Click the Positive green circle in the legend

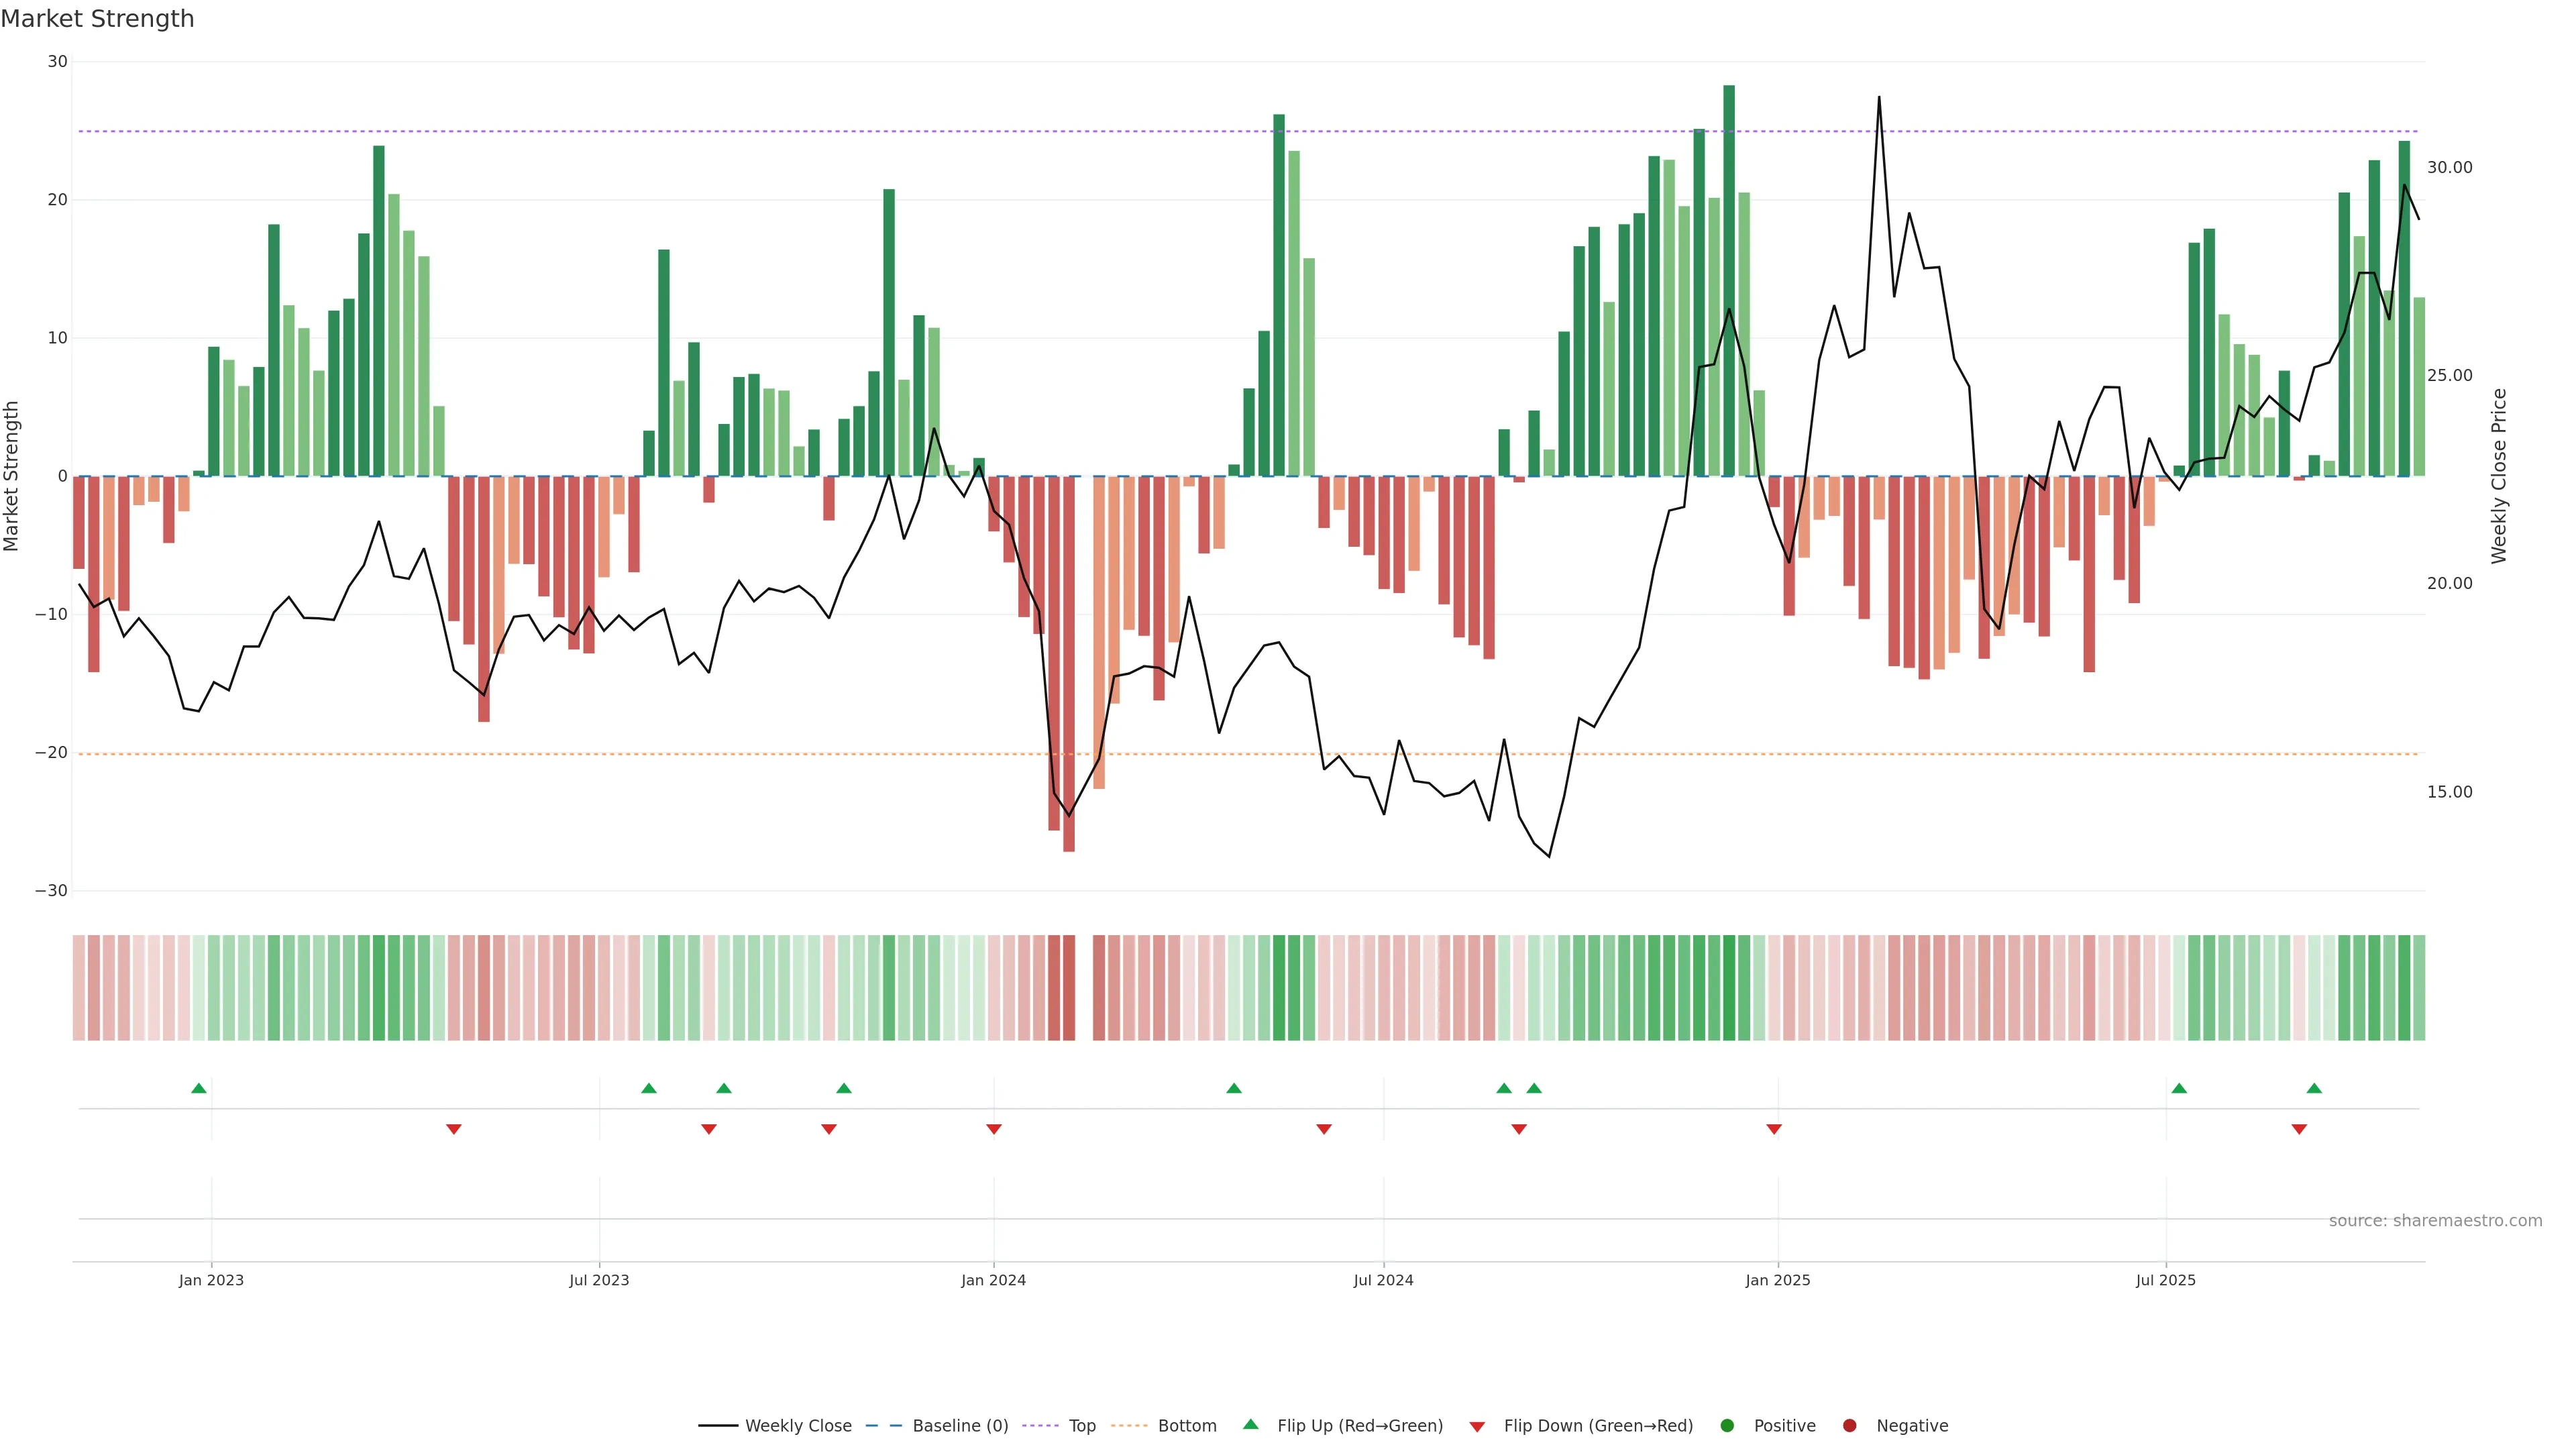click(x=1727, y=1426)
